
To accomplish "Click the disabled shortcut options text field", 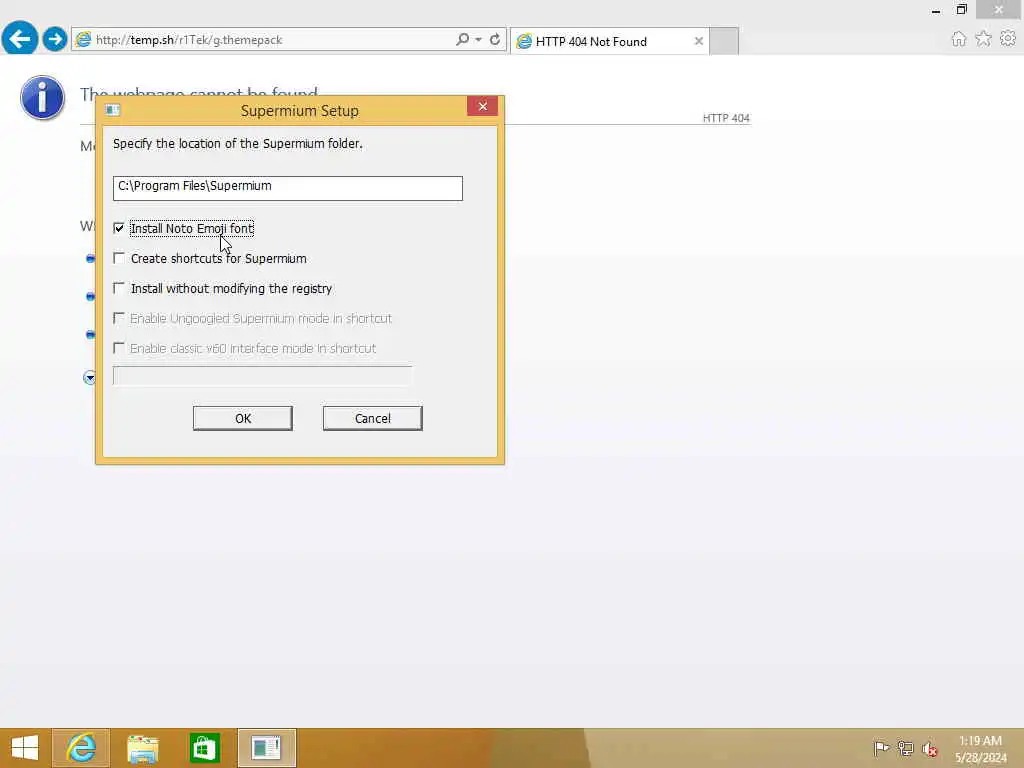I will pos(263,376).
